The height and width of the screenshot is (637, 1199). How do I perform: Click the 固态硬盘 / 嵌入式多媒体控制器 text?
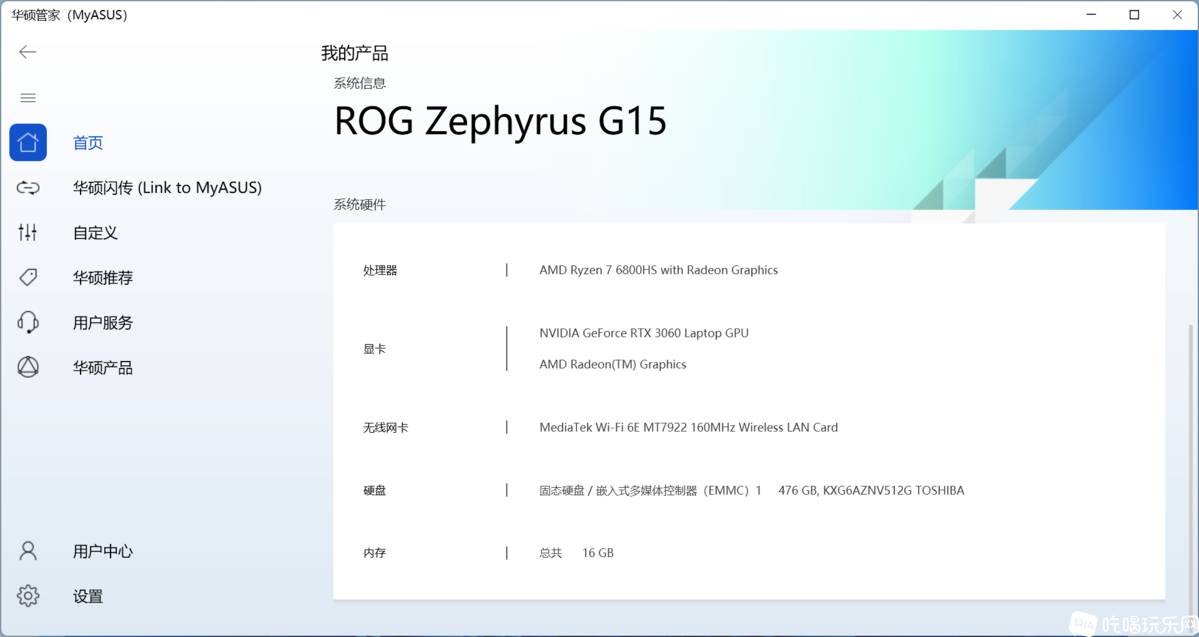click(x=651, y=490)
